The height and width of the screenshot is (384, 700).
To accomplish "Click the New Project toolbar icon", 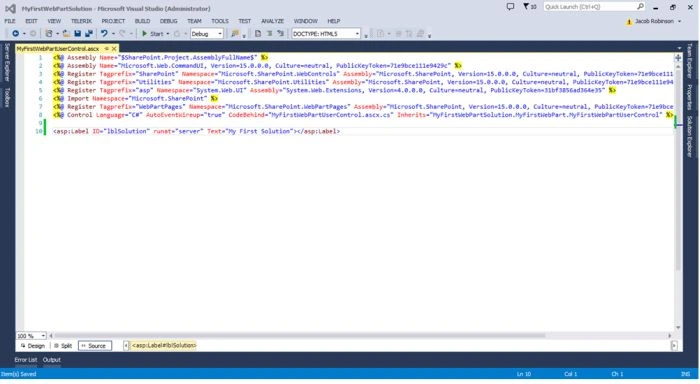I will (49, 33).
